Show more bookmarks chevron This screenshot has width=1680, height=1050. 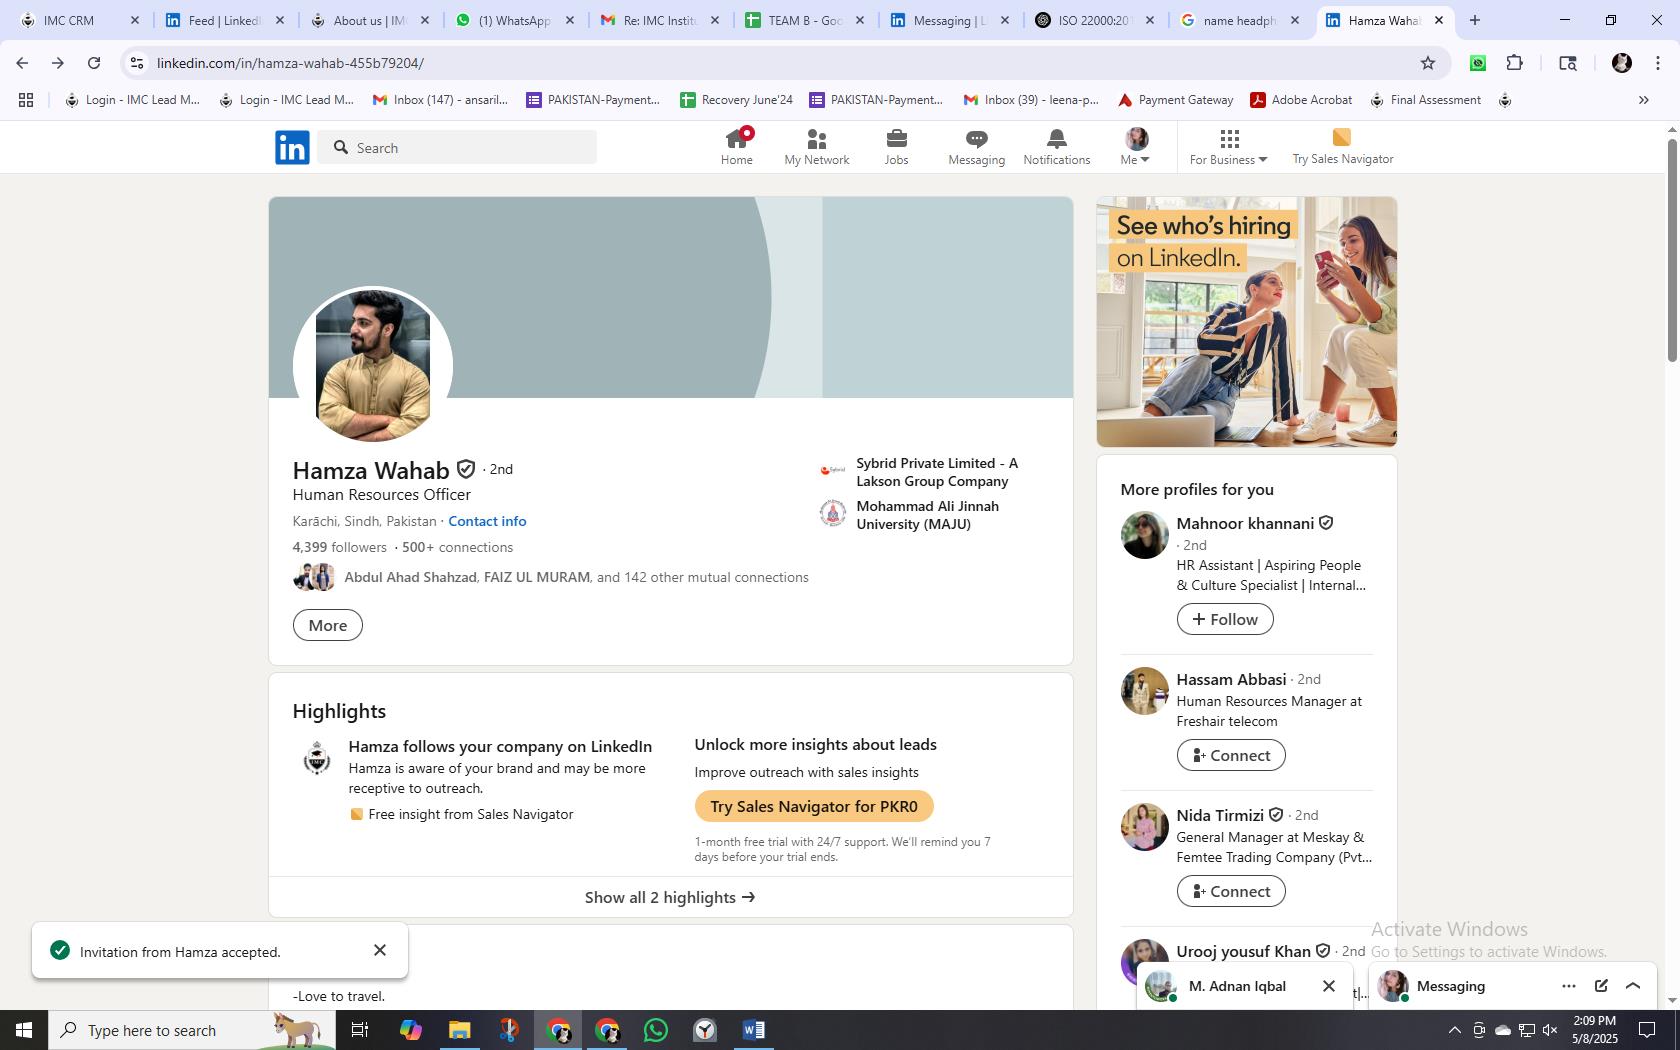(1644, 100)
